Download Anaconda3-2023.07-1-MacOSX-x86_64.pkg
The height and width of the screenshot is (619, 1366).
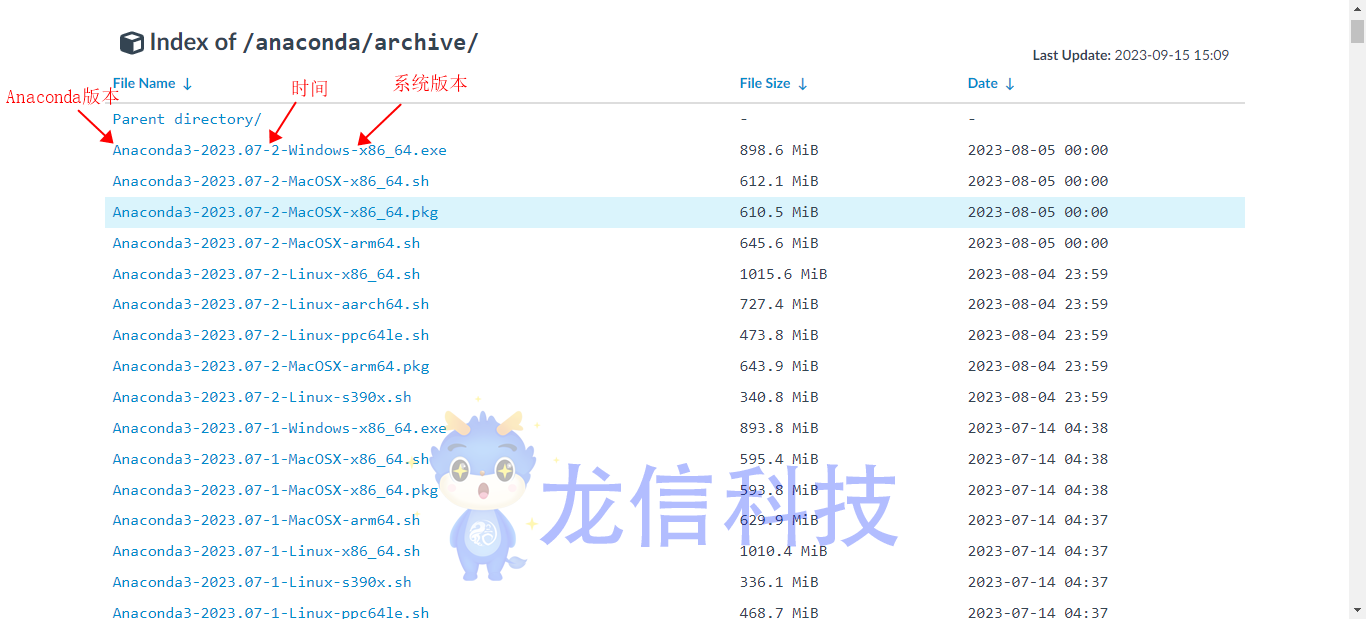tap(275, 490)
